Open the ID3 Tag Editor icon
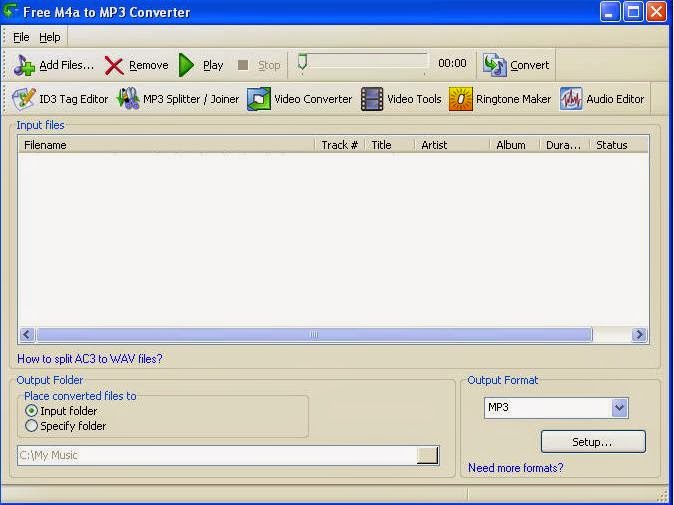 pos(24,99)
